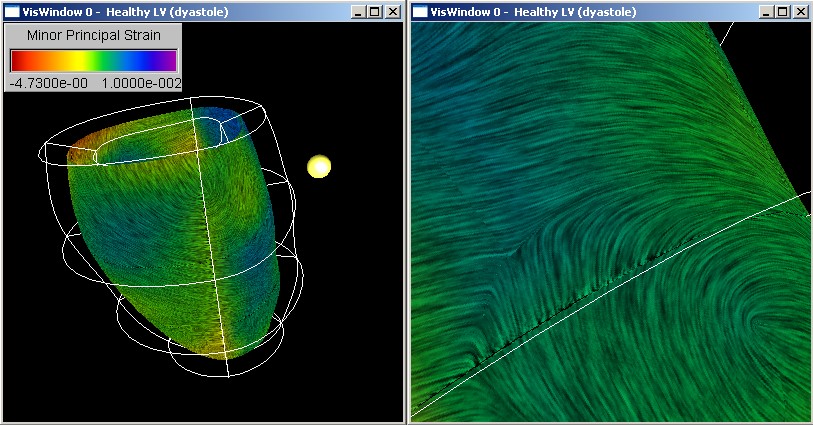Click the left ventricle heart model surface
This screenshot has width=813, height=425.
(176, 233)
